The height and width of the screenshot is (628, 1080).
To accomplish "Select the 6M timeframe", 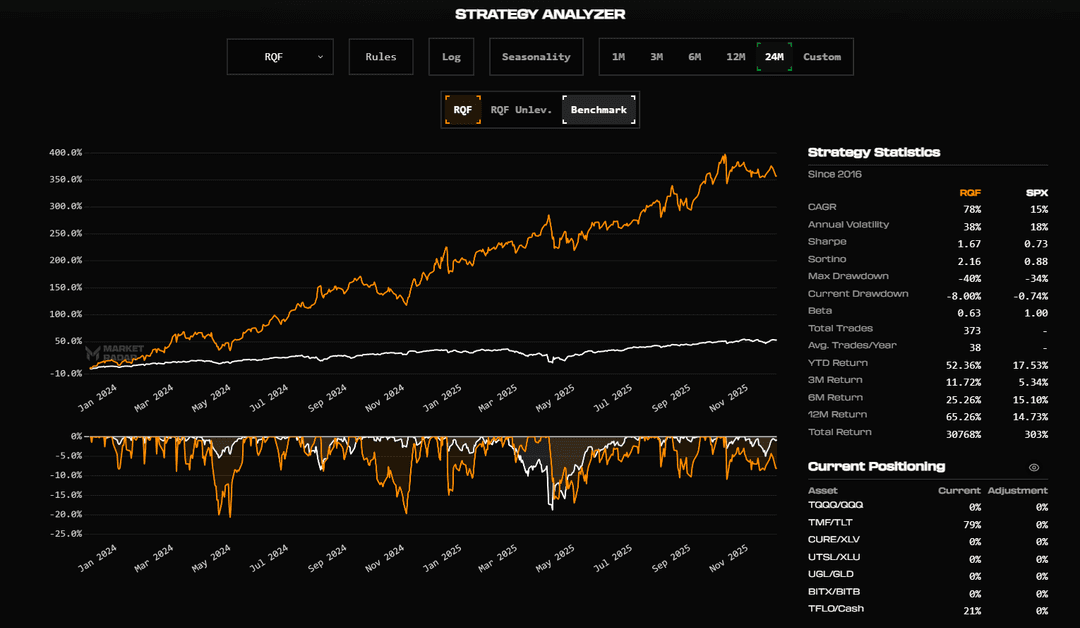I will click(695, 57).
